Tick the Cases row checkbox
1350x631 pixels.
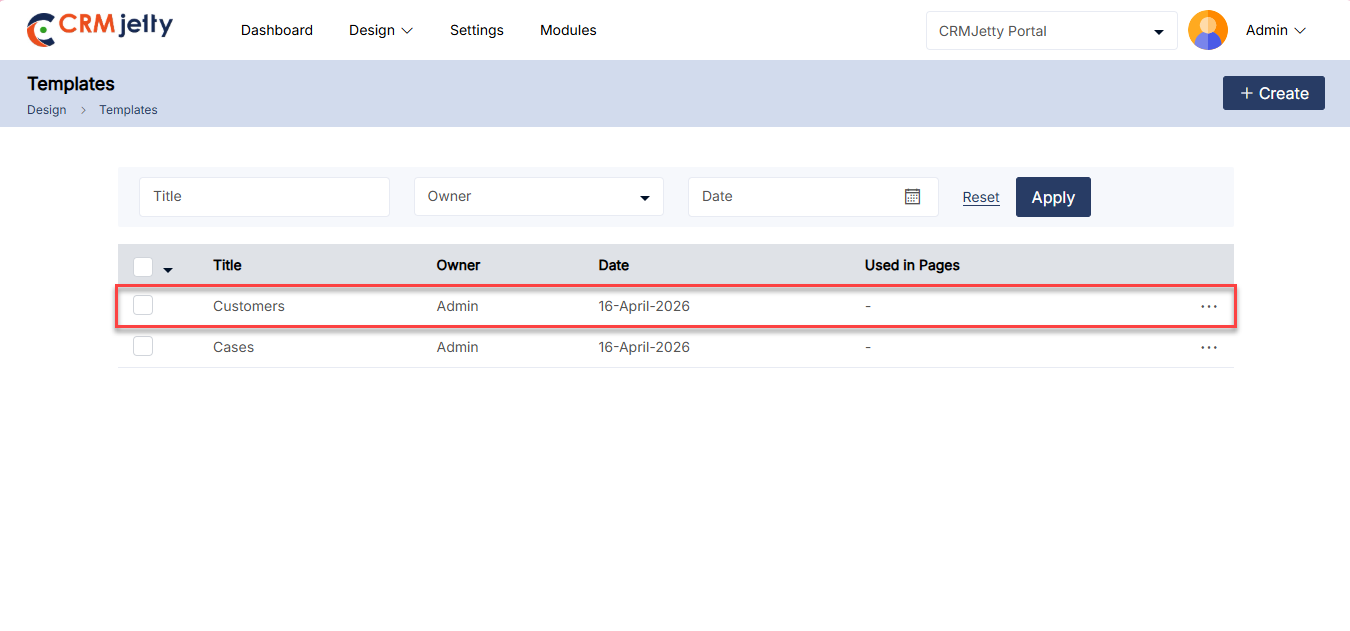(143, 346)
